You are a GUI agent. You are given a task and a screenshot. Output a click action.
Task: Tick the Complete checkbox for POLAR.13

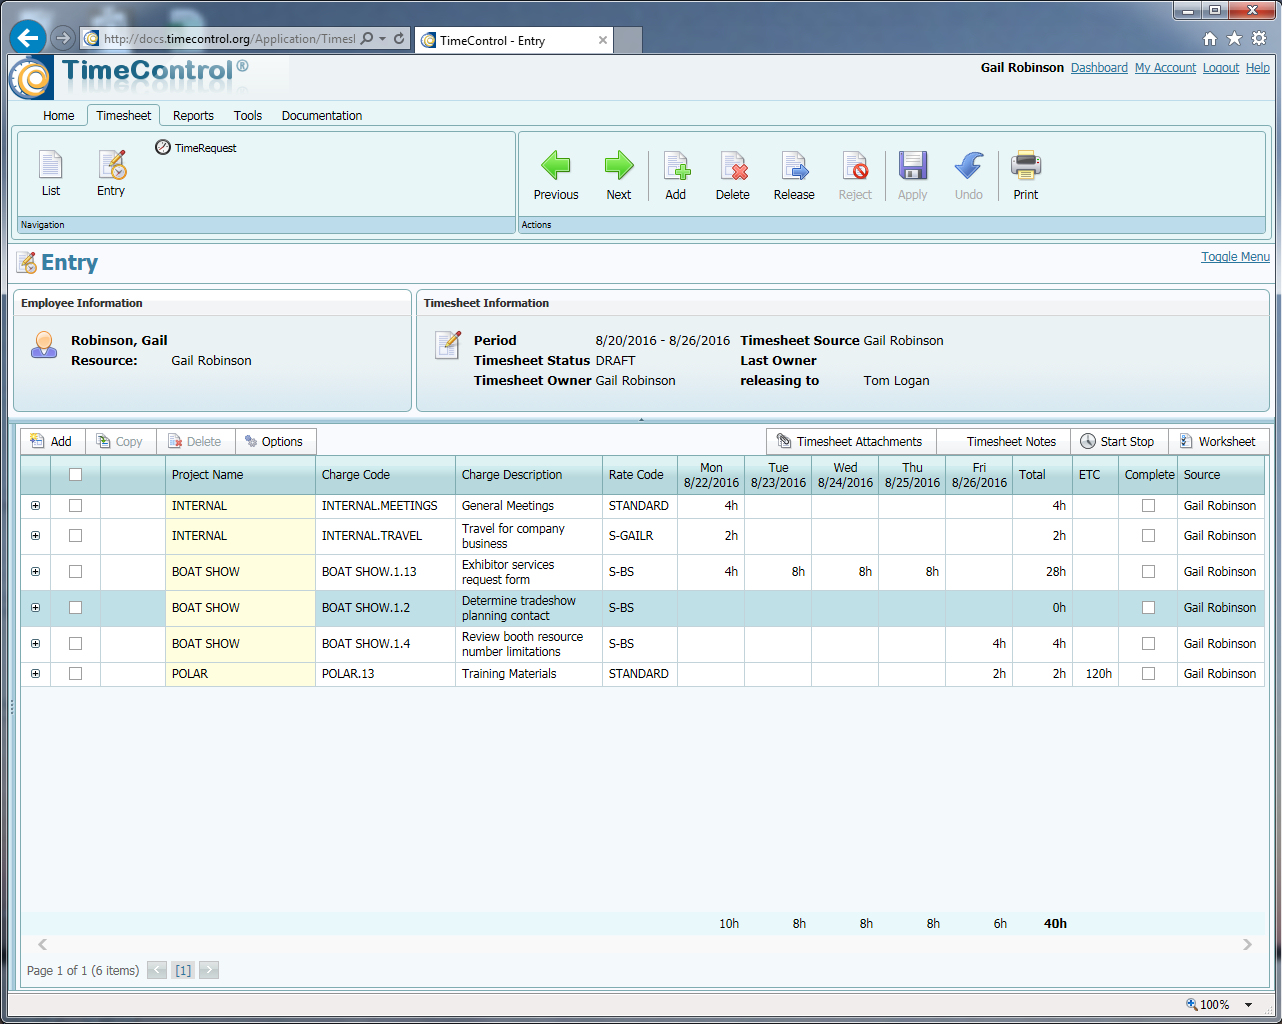coord(1148,674)
